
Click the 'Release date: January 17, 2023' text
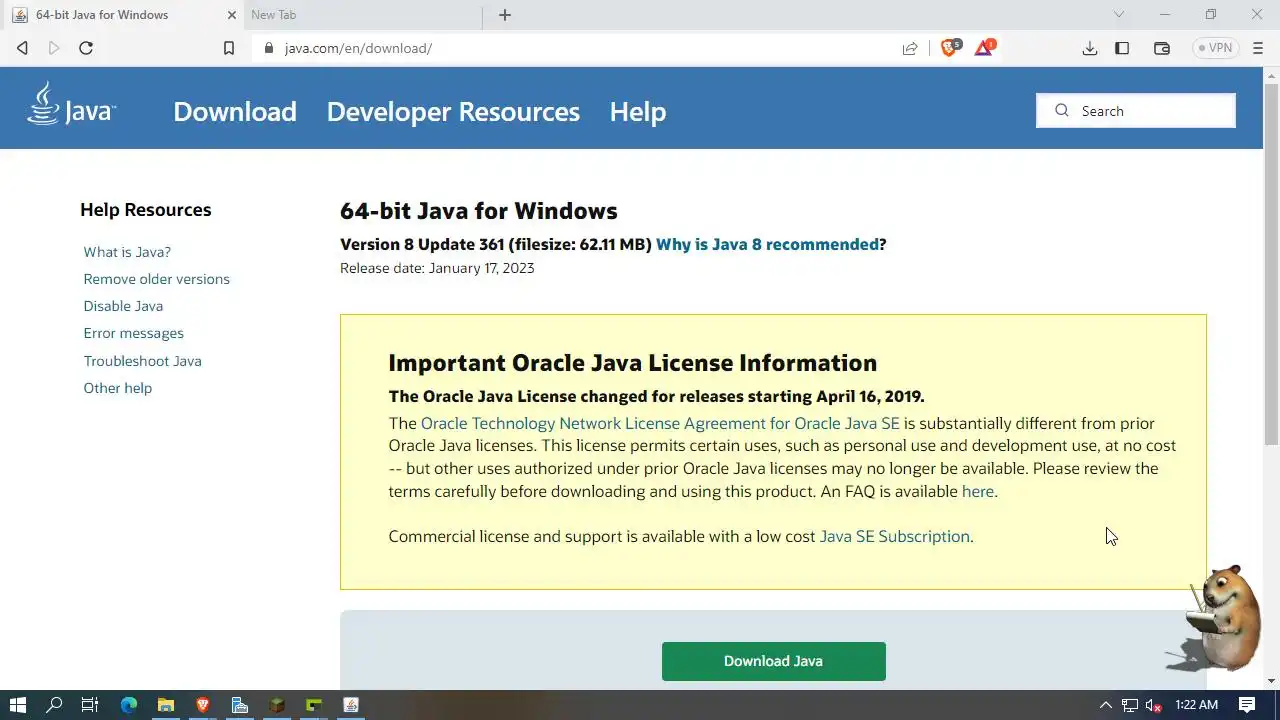(x=437, y=268)
